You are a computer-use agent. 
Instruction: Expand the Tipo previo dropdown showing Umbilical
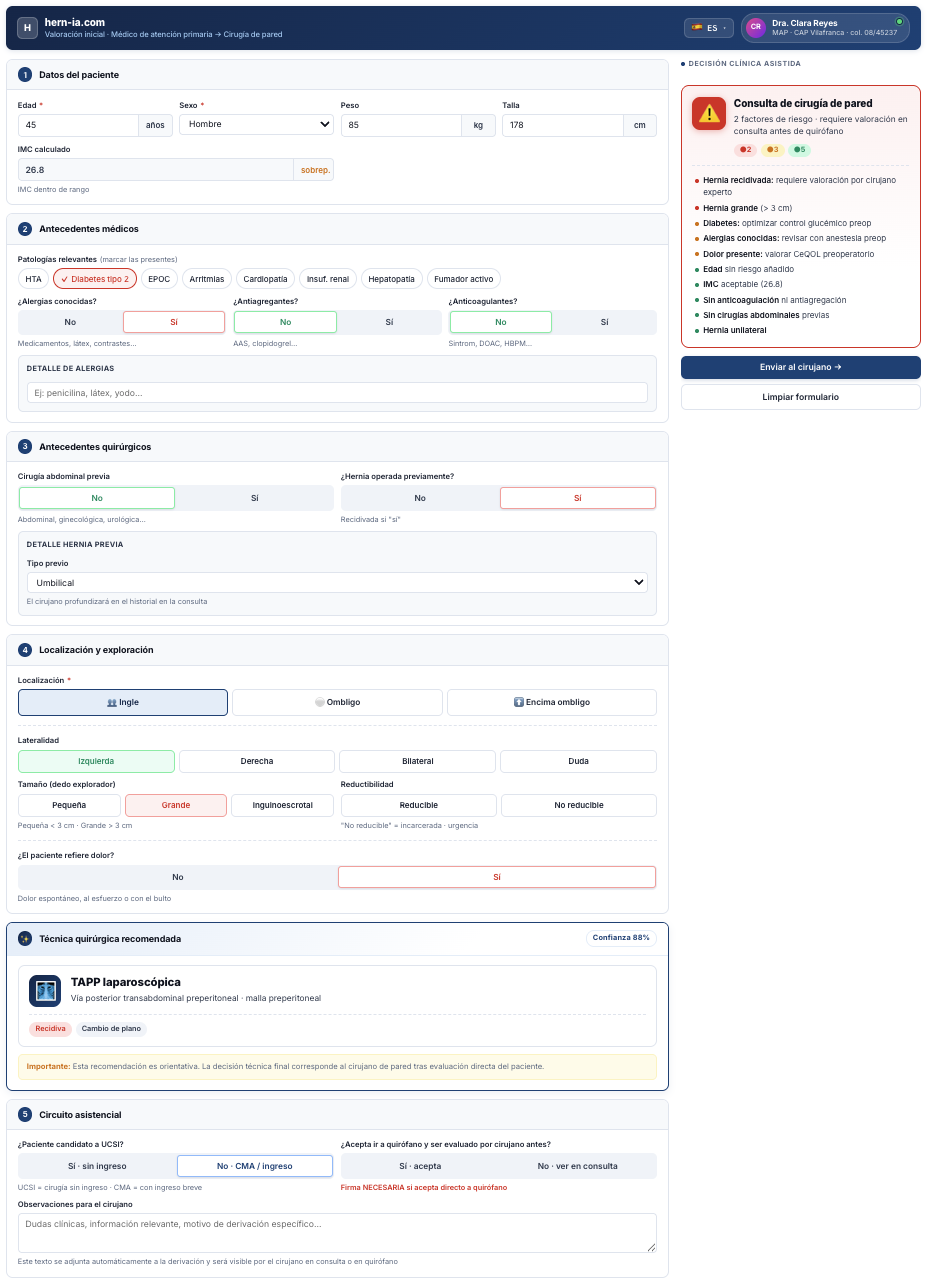tap(337, 582)
